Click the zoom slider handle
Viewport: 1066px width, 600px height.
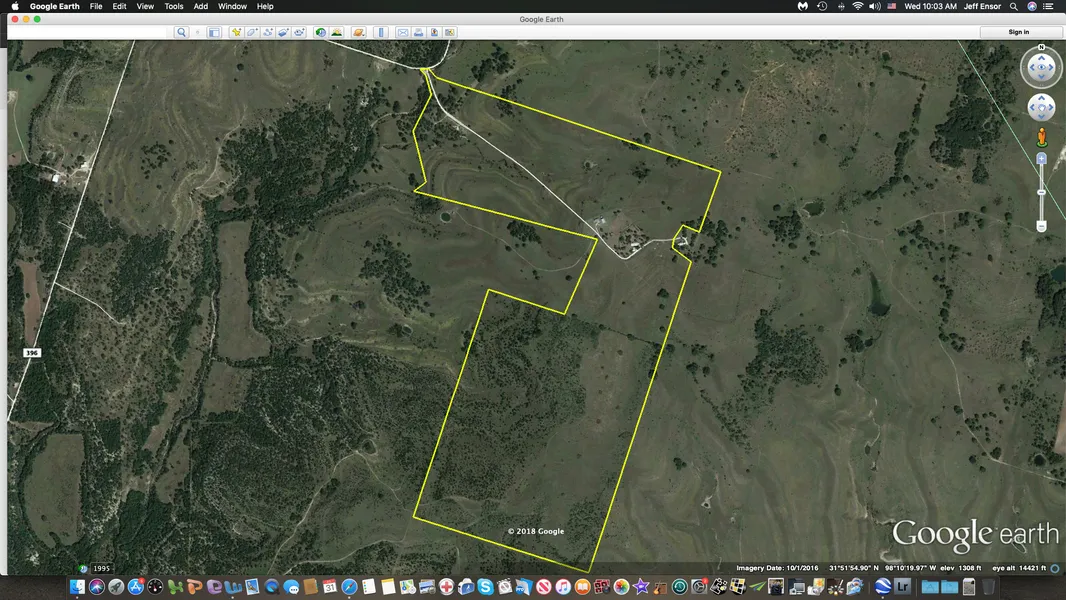point(1041,191)
